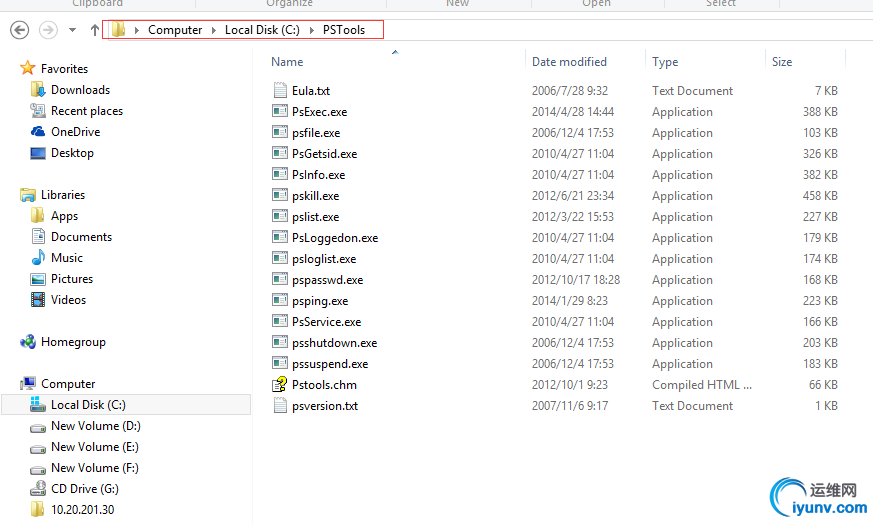The width and height of the screenshot is (873, 524).
Task: Click the Music note icon
Action: pos(38,257)
